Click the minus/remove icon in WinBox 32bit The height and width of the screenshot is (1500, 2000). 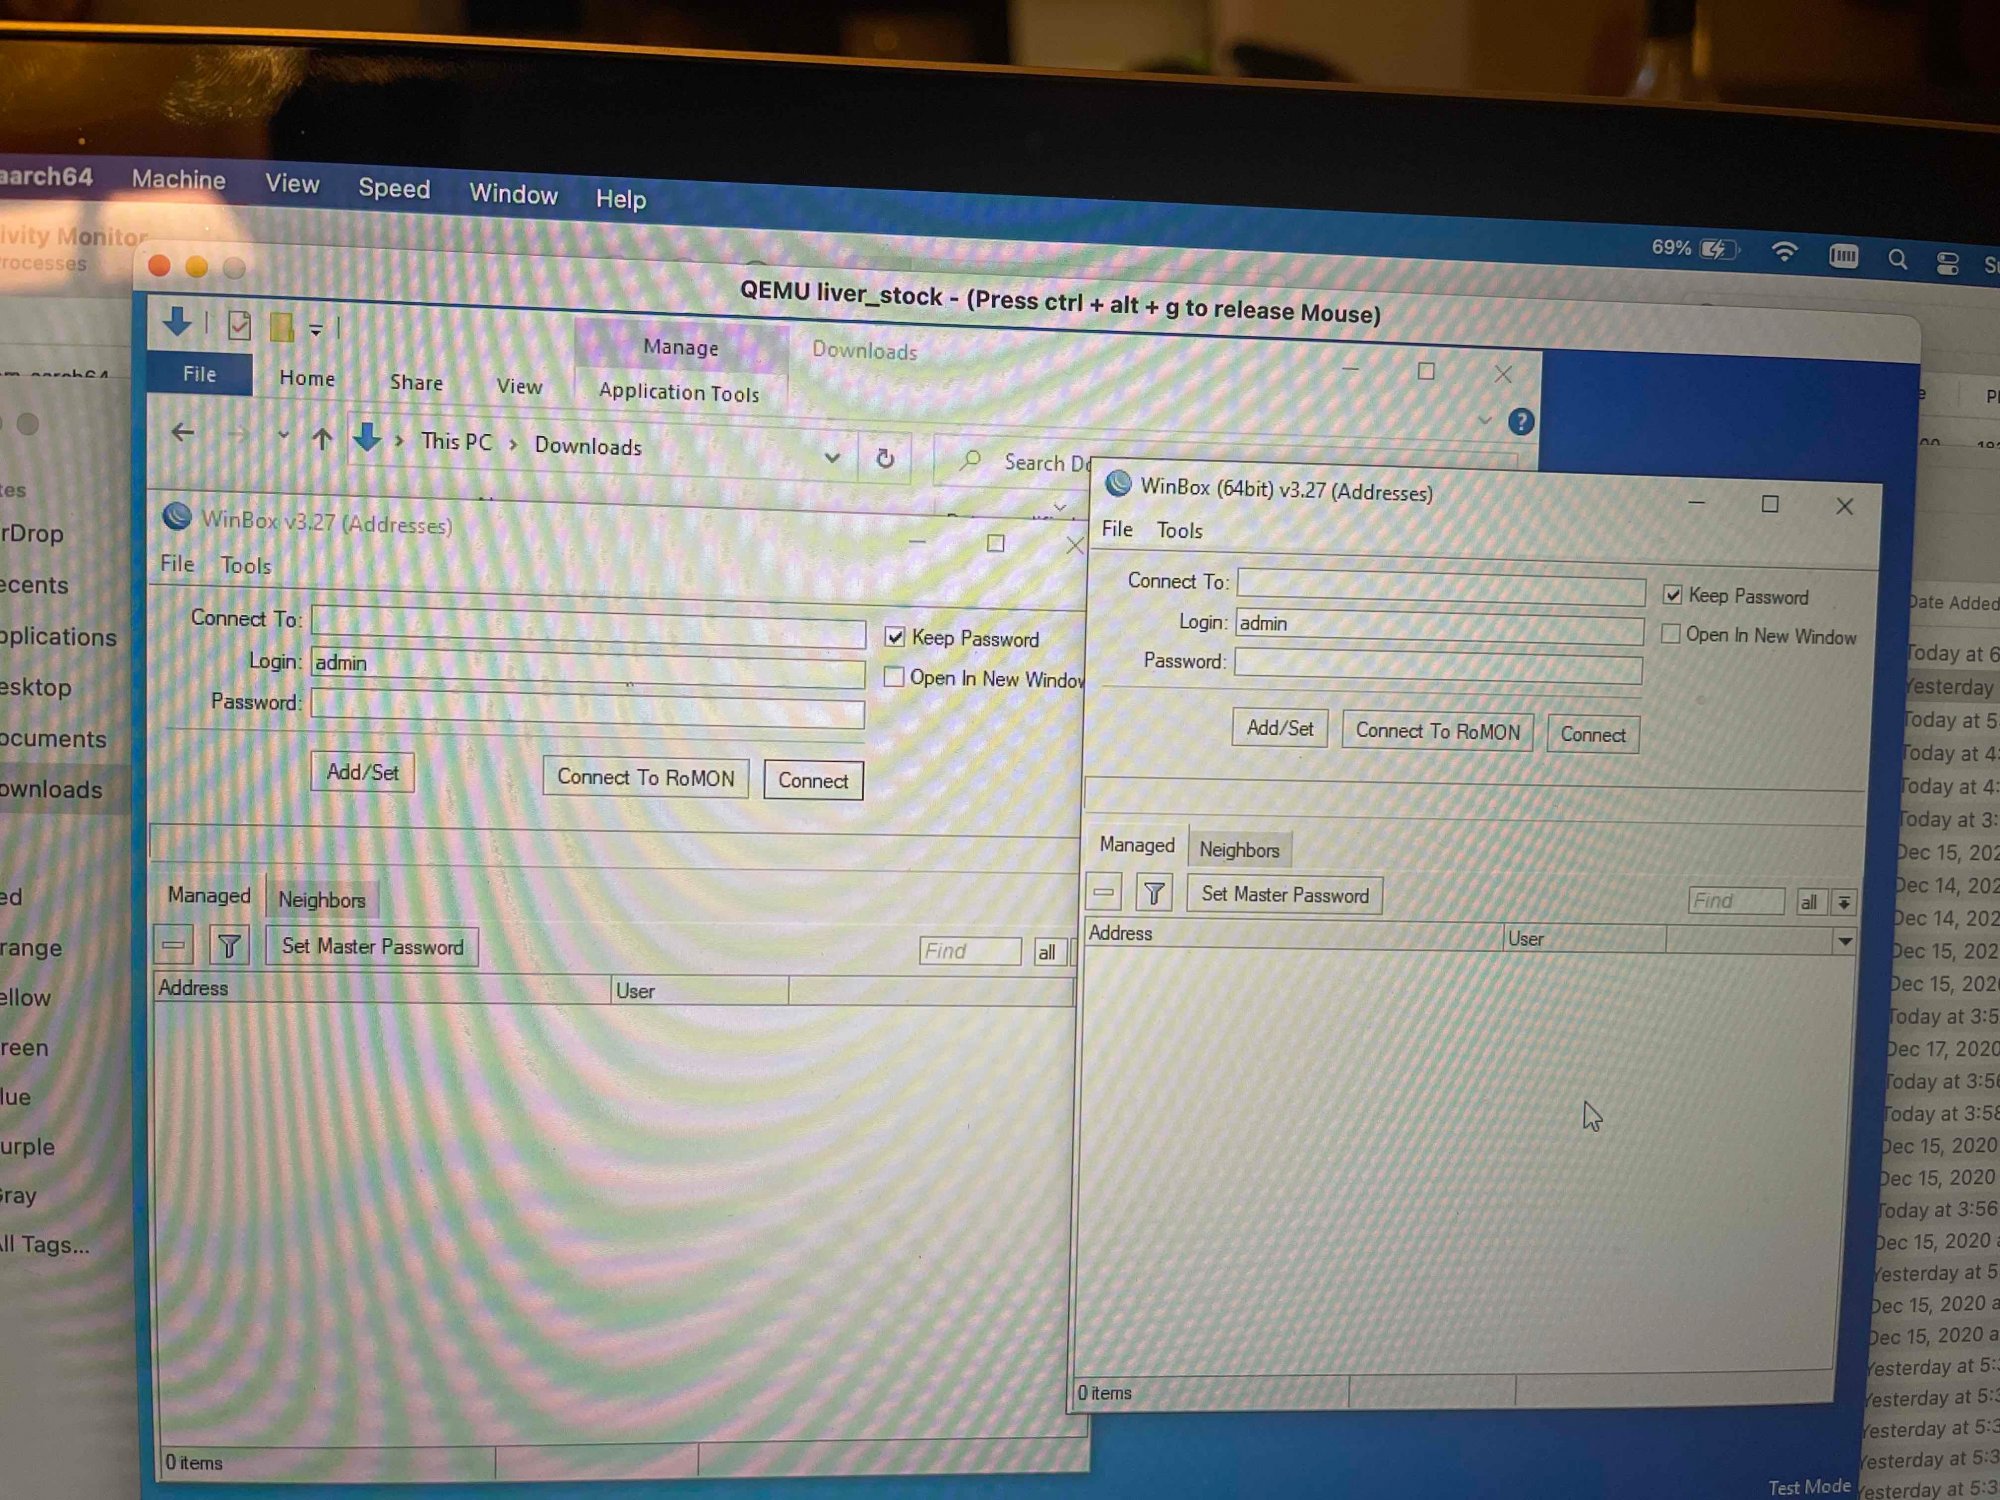[x=175, y=945]
